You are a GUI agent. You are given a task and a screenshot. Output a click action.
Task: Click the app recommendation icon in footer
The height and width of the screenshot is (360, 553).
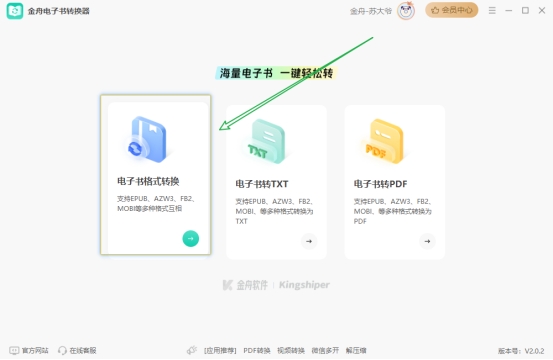192,350
